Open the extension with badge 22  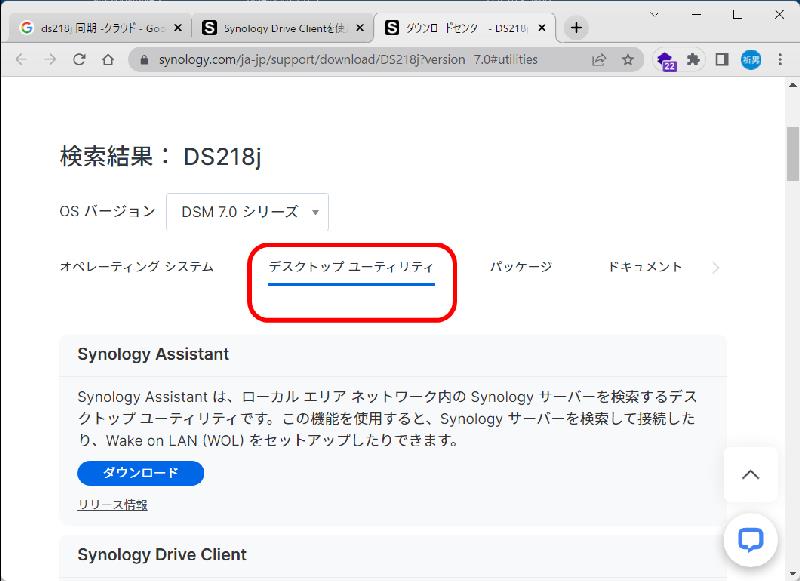click(x=666, y=61)
